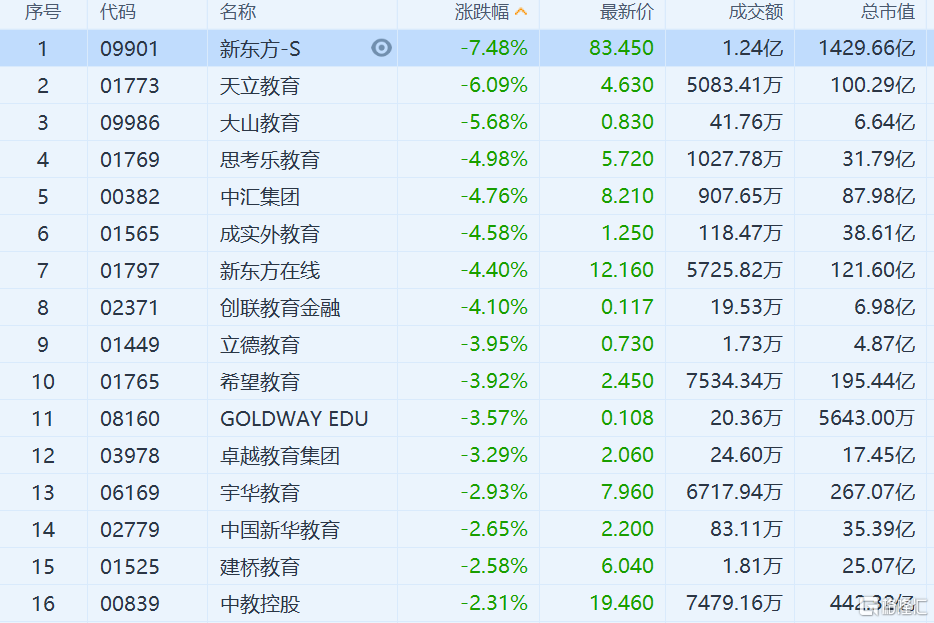Click 新东方-S latest price 83.450

pyautogui.click(x=621, y=48)
